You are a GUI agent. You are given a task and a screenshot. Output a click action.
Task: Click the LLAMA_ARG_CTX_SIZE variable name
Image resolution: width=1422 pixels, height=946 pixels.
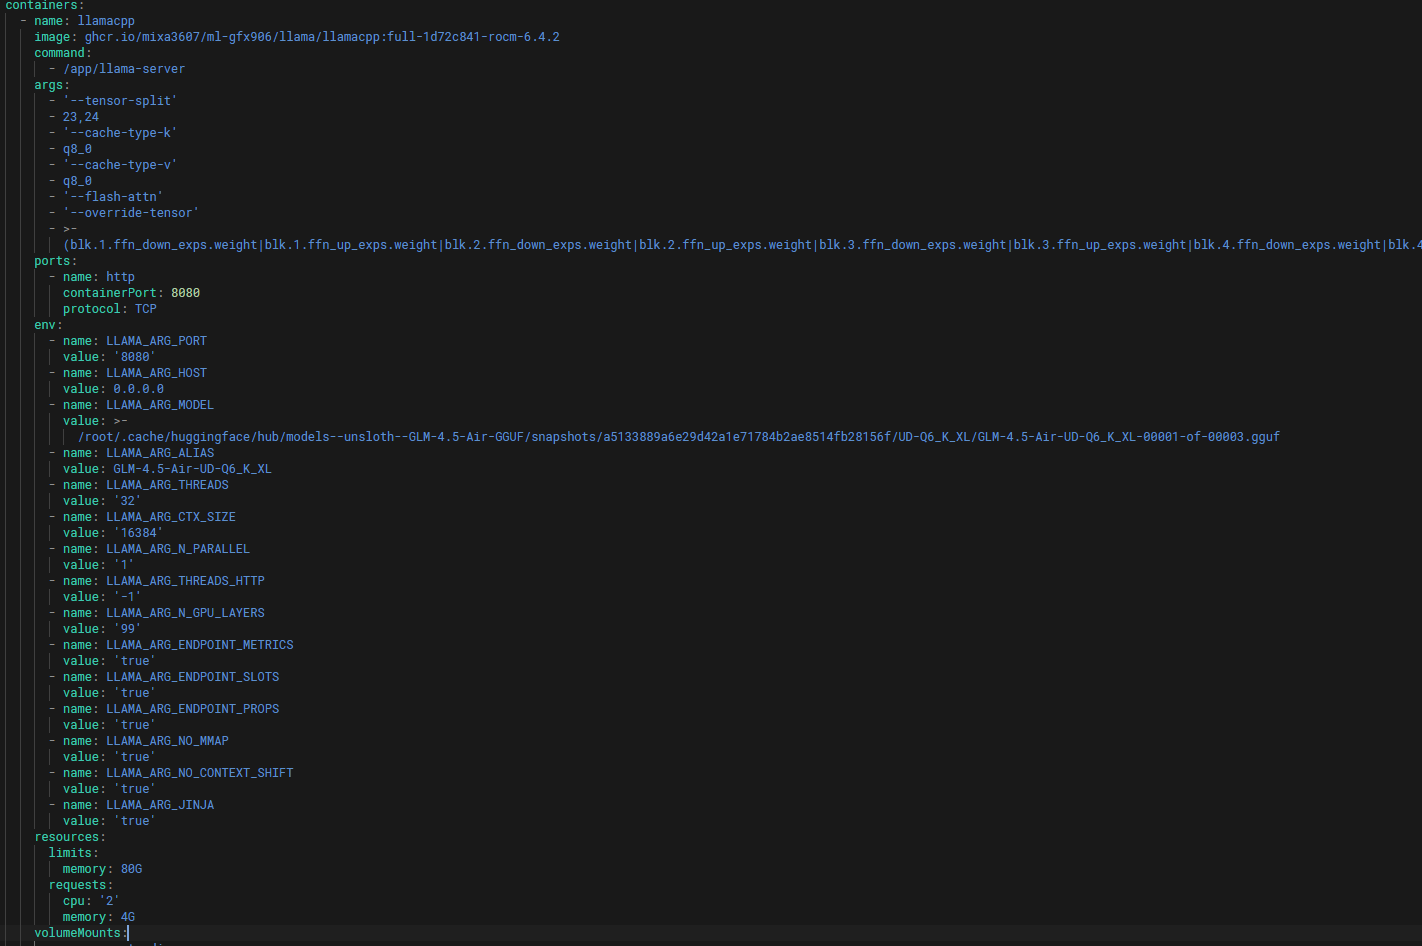coord(171,517)
